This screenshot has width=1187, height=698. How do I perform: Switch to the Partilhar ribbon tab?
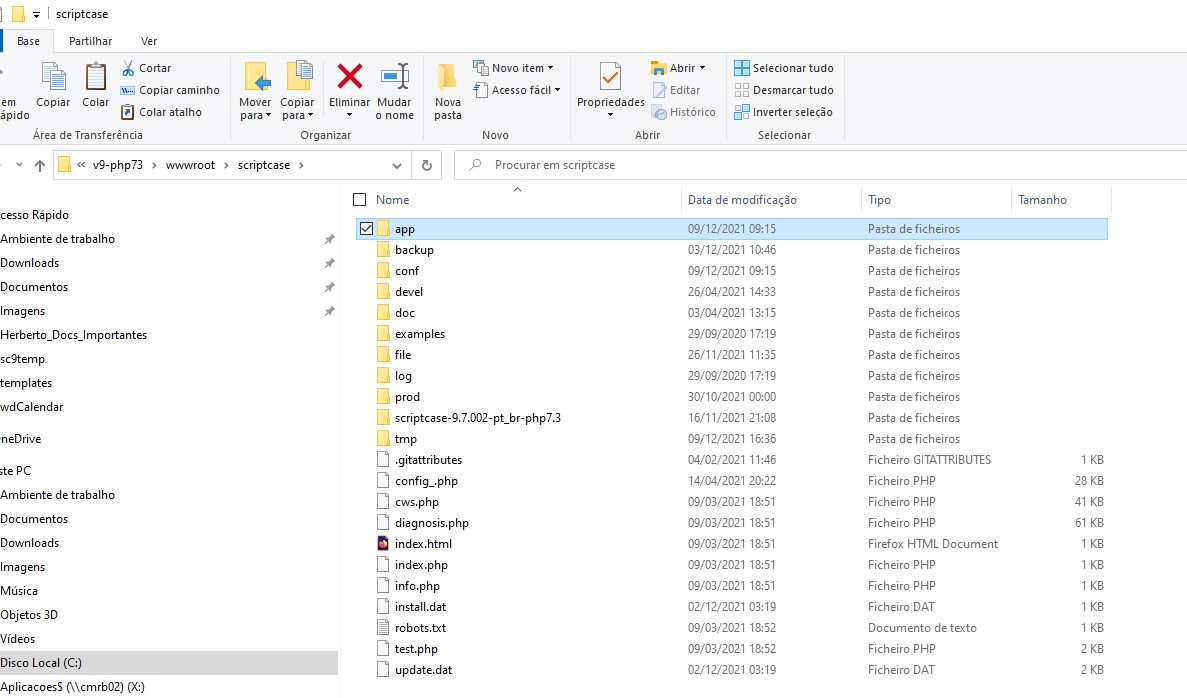90,41
